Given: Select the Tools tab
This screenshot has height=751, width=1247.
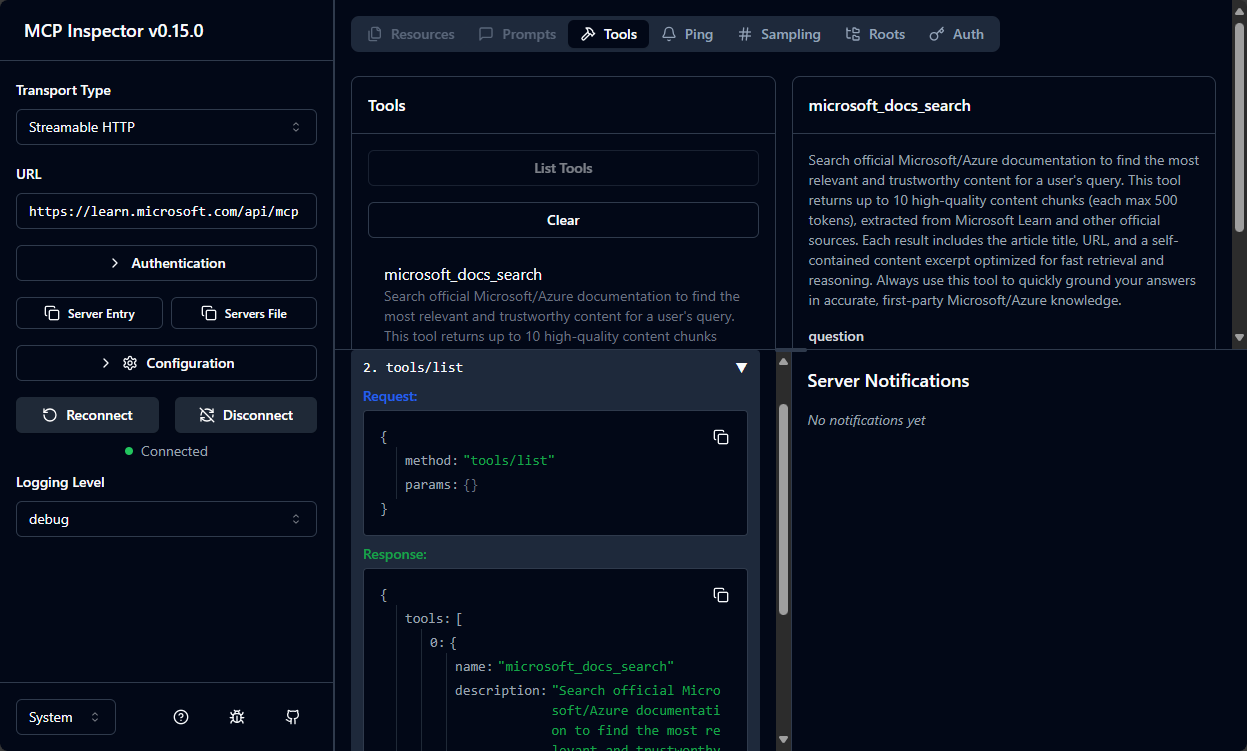Looking at the screenshot, I should pos(608,34).
